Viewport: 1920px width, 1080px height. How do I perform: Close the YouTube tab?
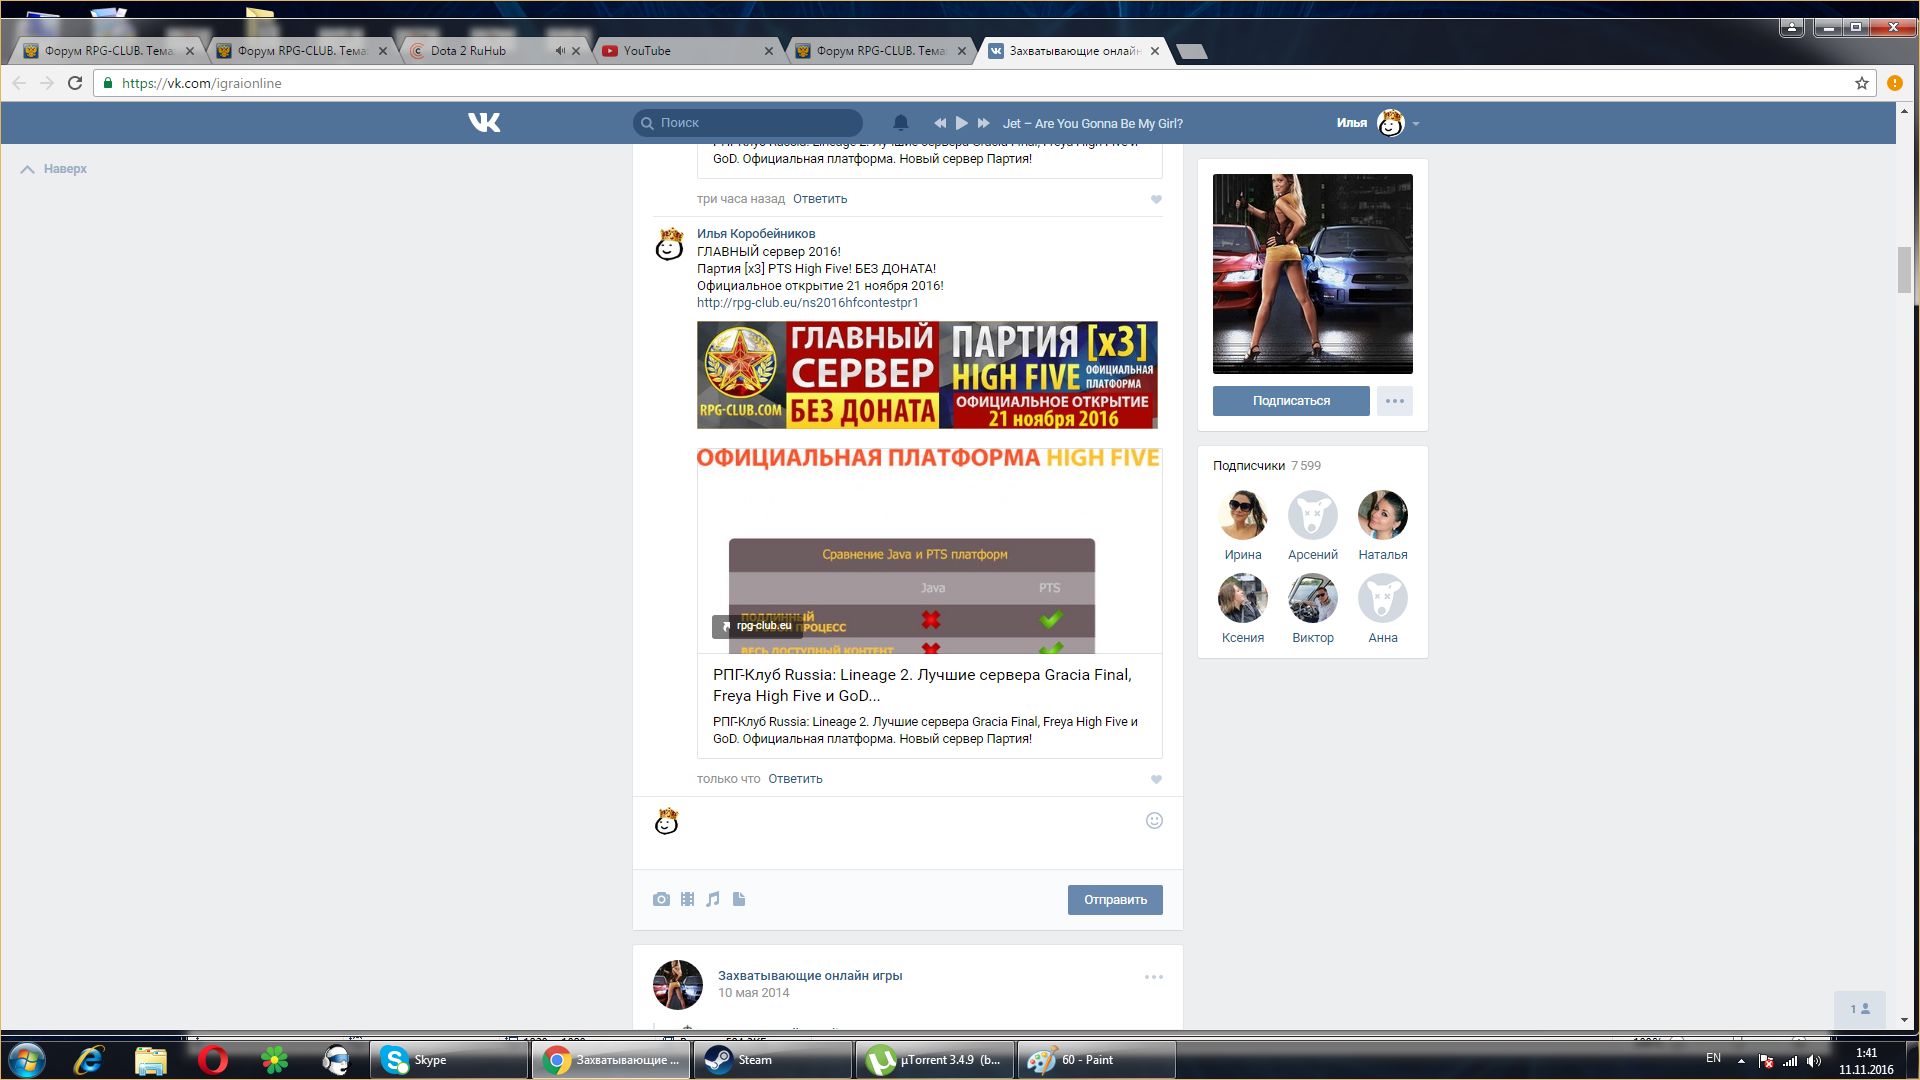tap(768, 51)
